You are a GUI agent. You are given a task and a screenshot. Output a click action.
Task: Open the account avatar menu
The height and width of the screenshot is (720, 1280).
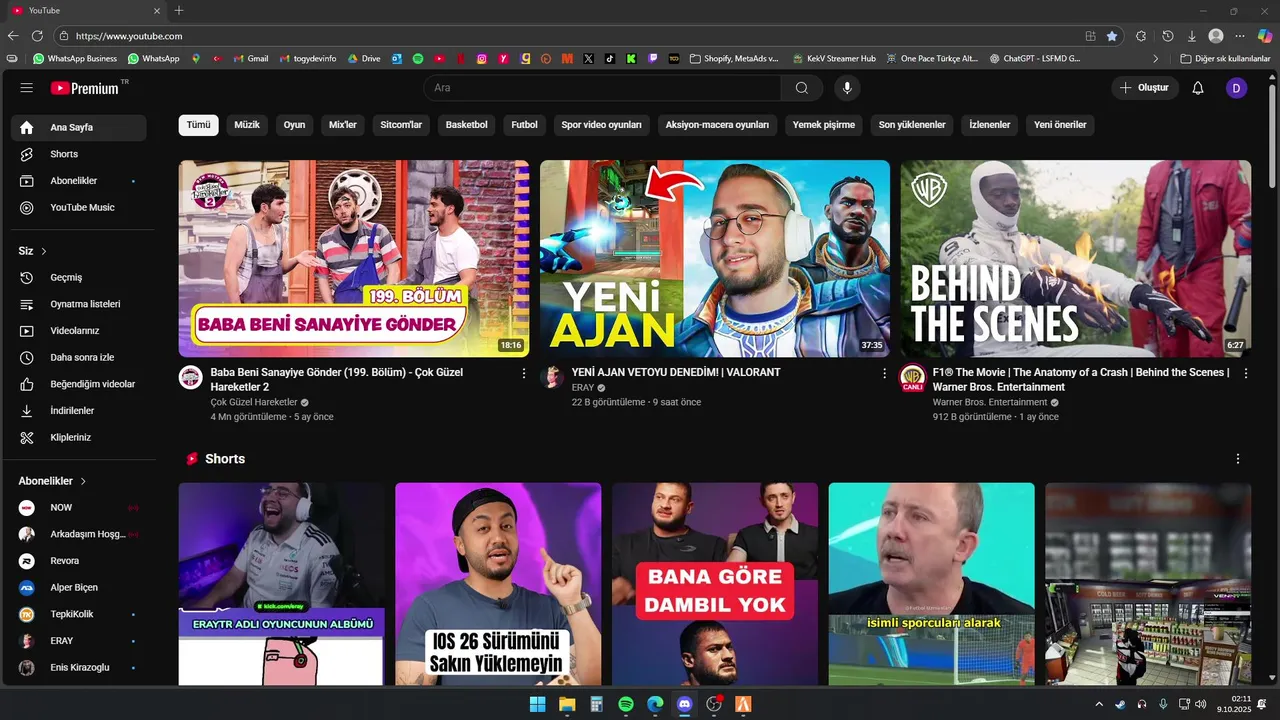click(1236, 88)
